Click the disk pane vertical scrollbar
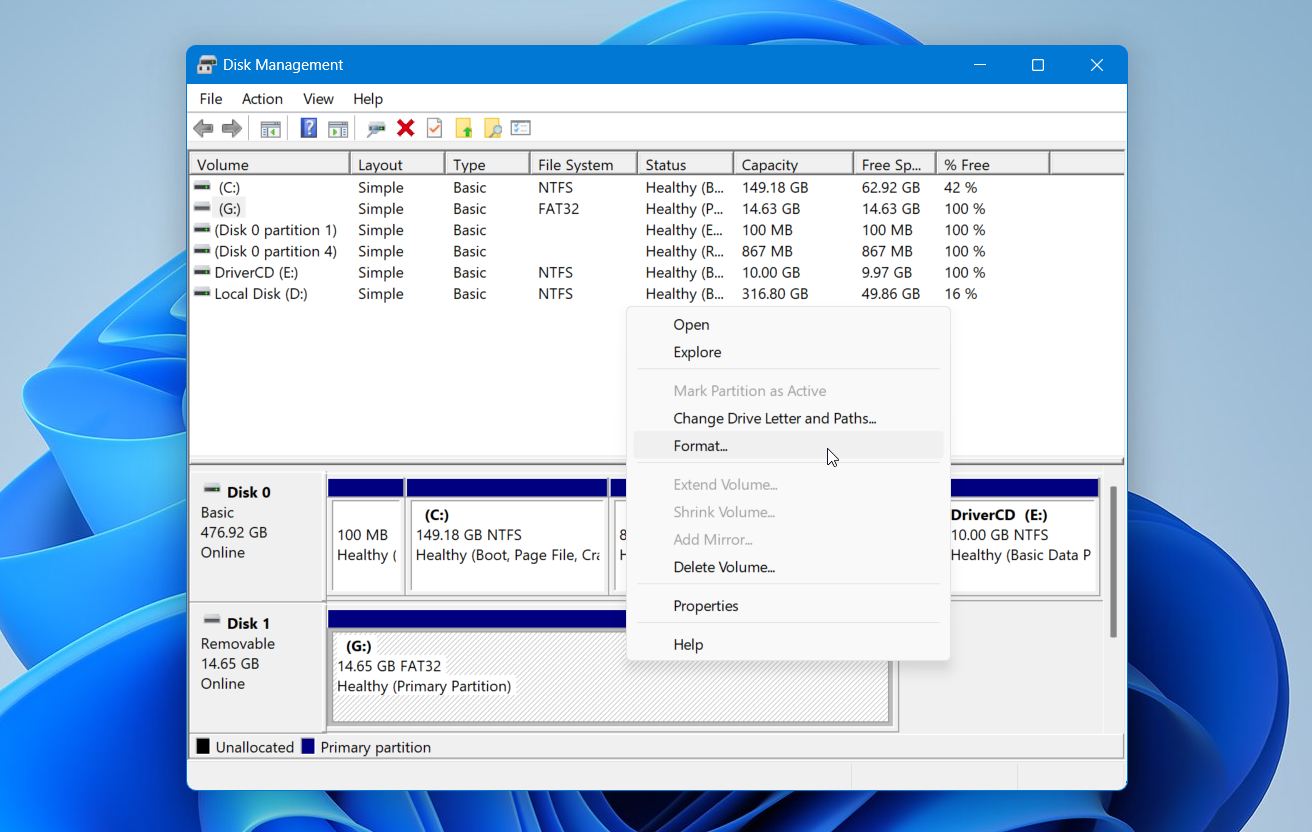This screenshot has width=1312, height=832. coord(1112,560)
